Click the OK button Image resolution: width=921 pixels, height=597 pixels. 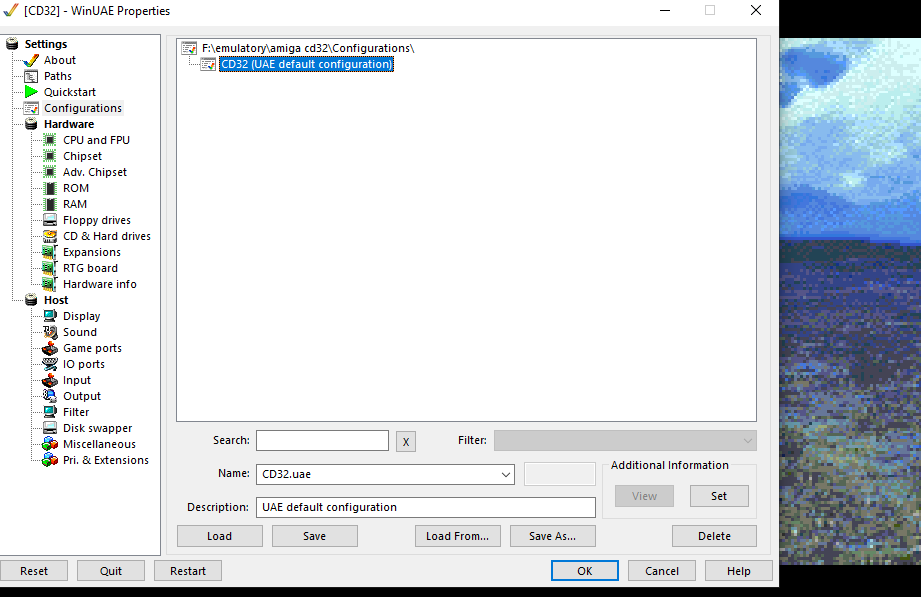(x=584, y=571)
